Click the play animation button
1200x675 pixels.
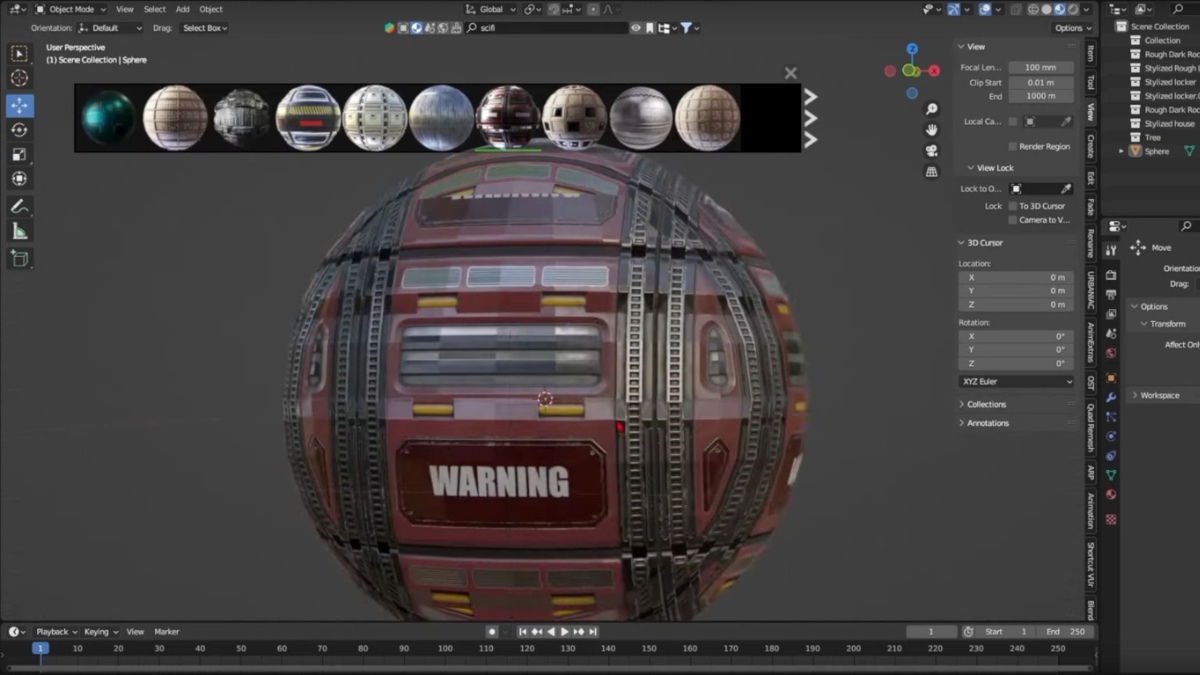click(565, 632)
